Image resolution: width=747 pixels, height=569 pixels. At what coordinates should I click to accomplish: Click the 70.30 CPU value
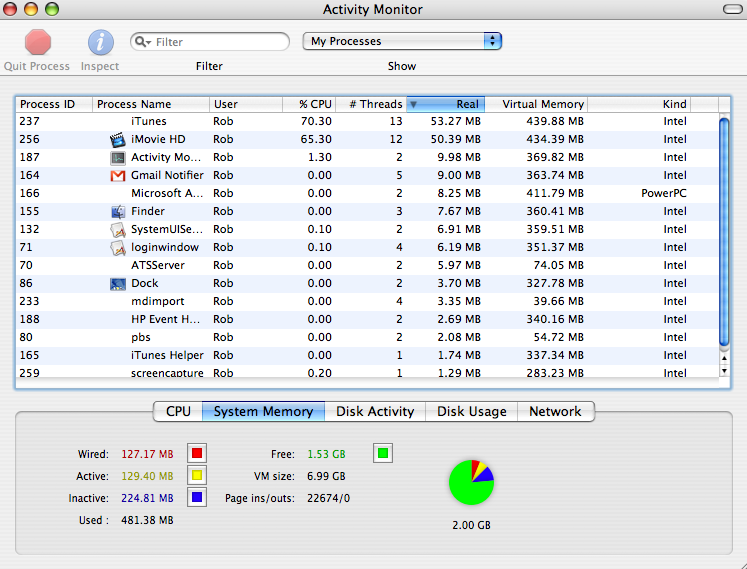coord(316,122)
